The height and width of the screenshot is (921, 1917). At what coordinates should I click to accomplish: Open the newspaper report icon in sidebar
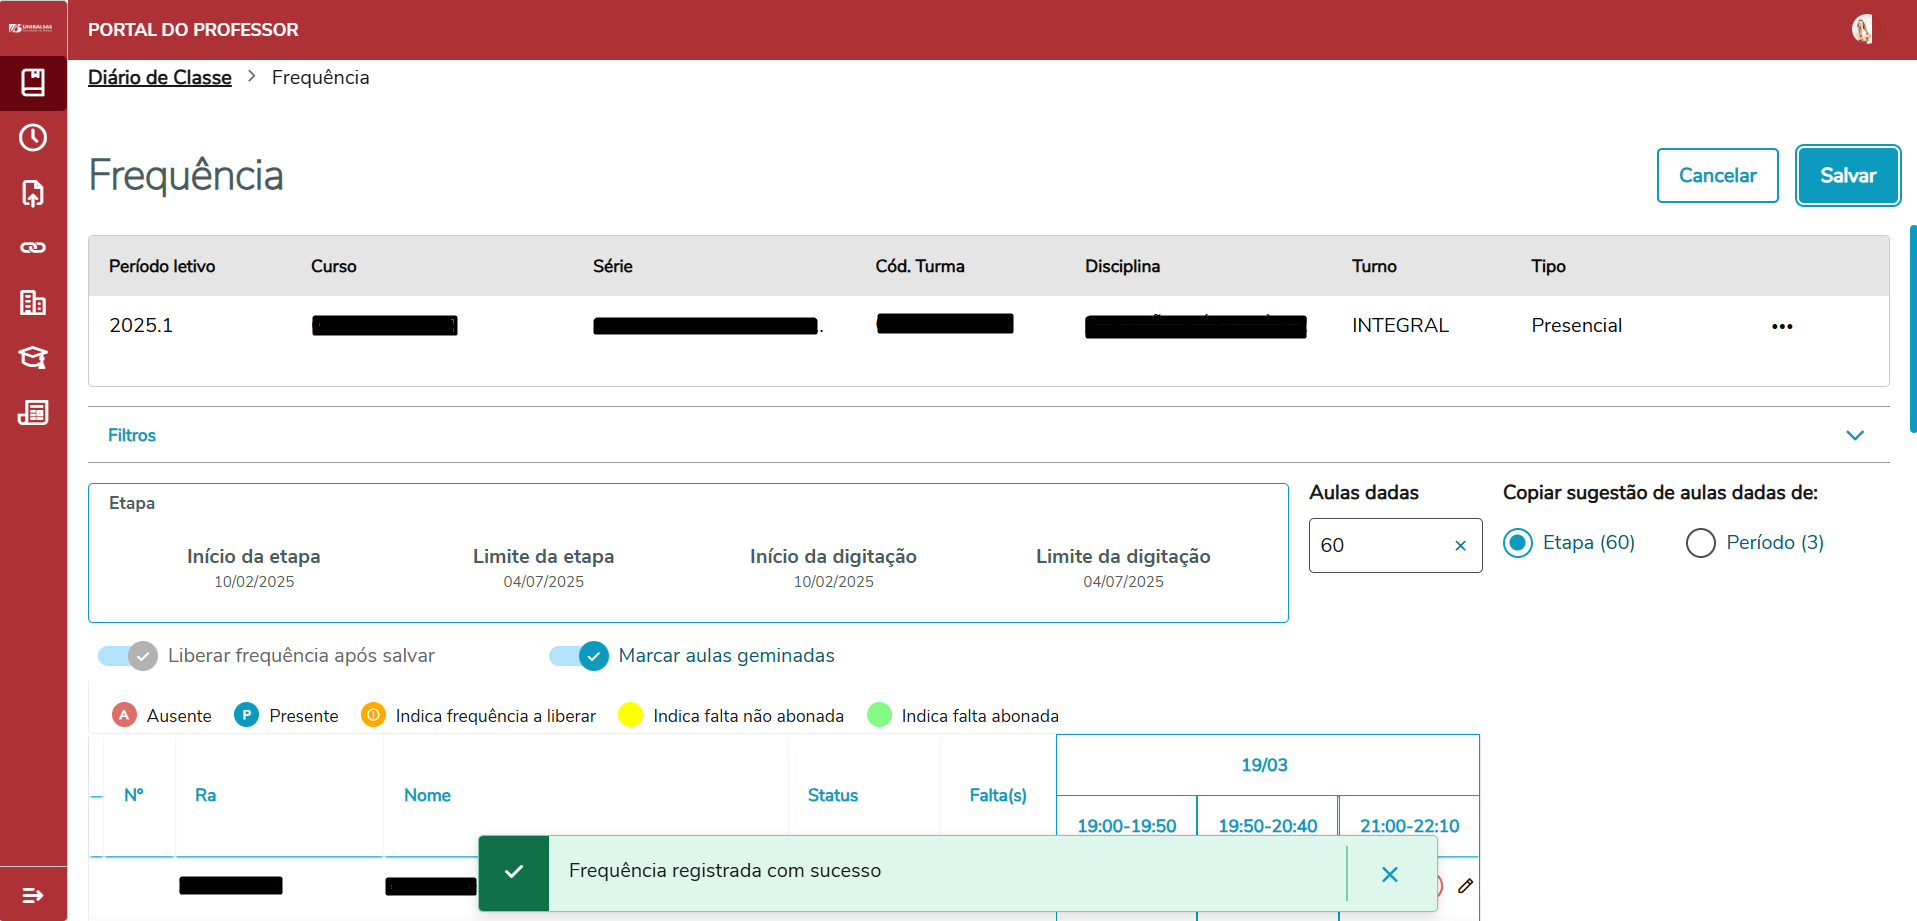coord(33,413)
